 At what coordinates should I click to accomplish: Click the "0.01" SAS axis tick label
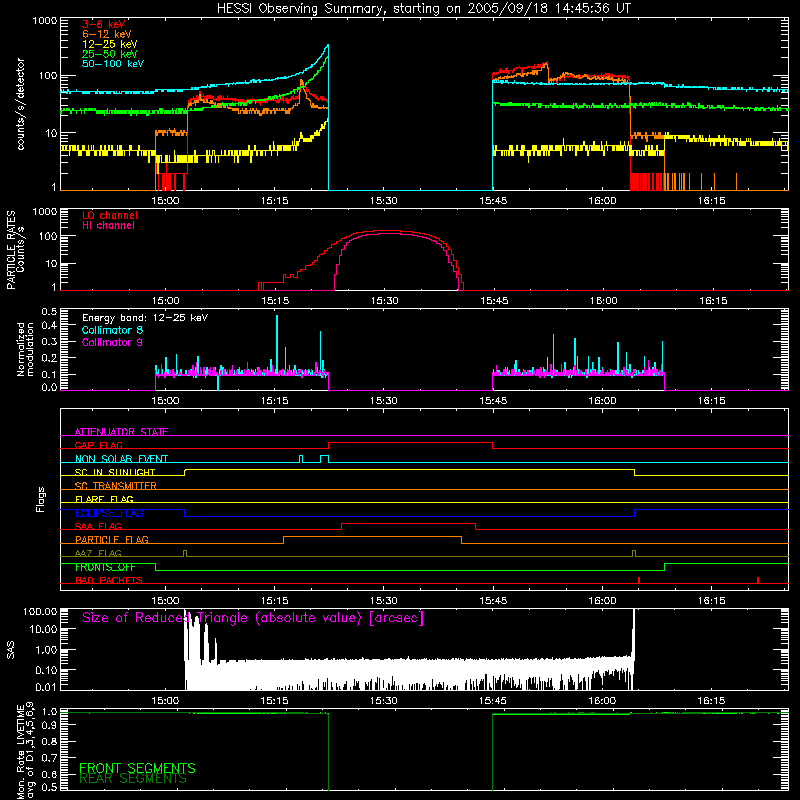click(46, 687)
